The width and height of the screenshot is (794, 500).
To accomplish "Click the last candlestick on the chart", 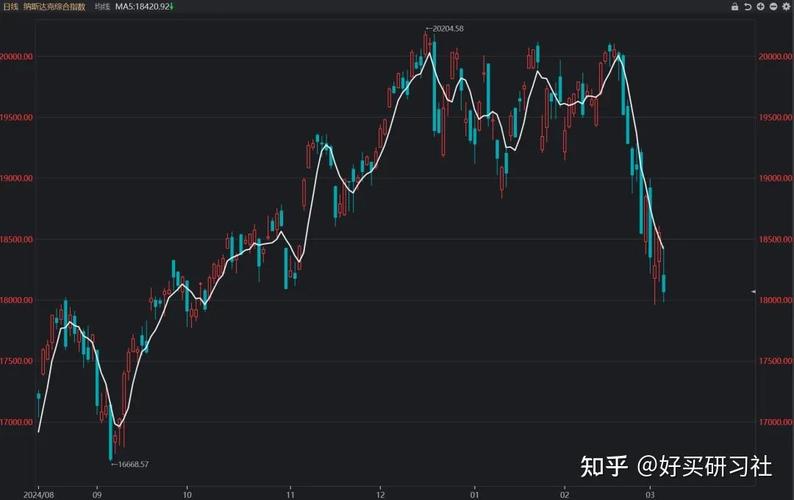I will click(663, 283).
